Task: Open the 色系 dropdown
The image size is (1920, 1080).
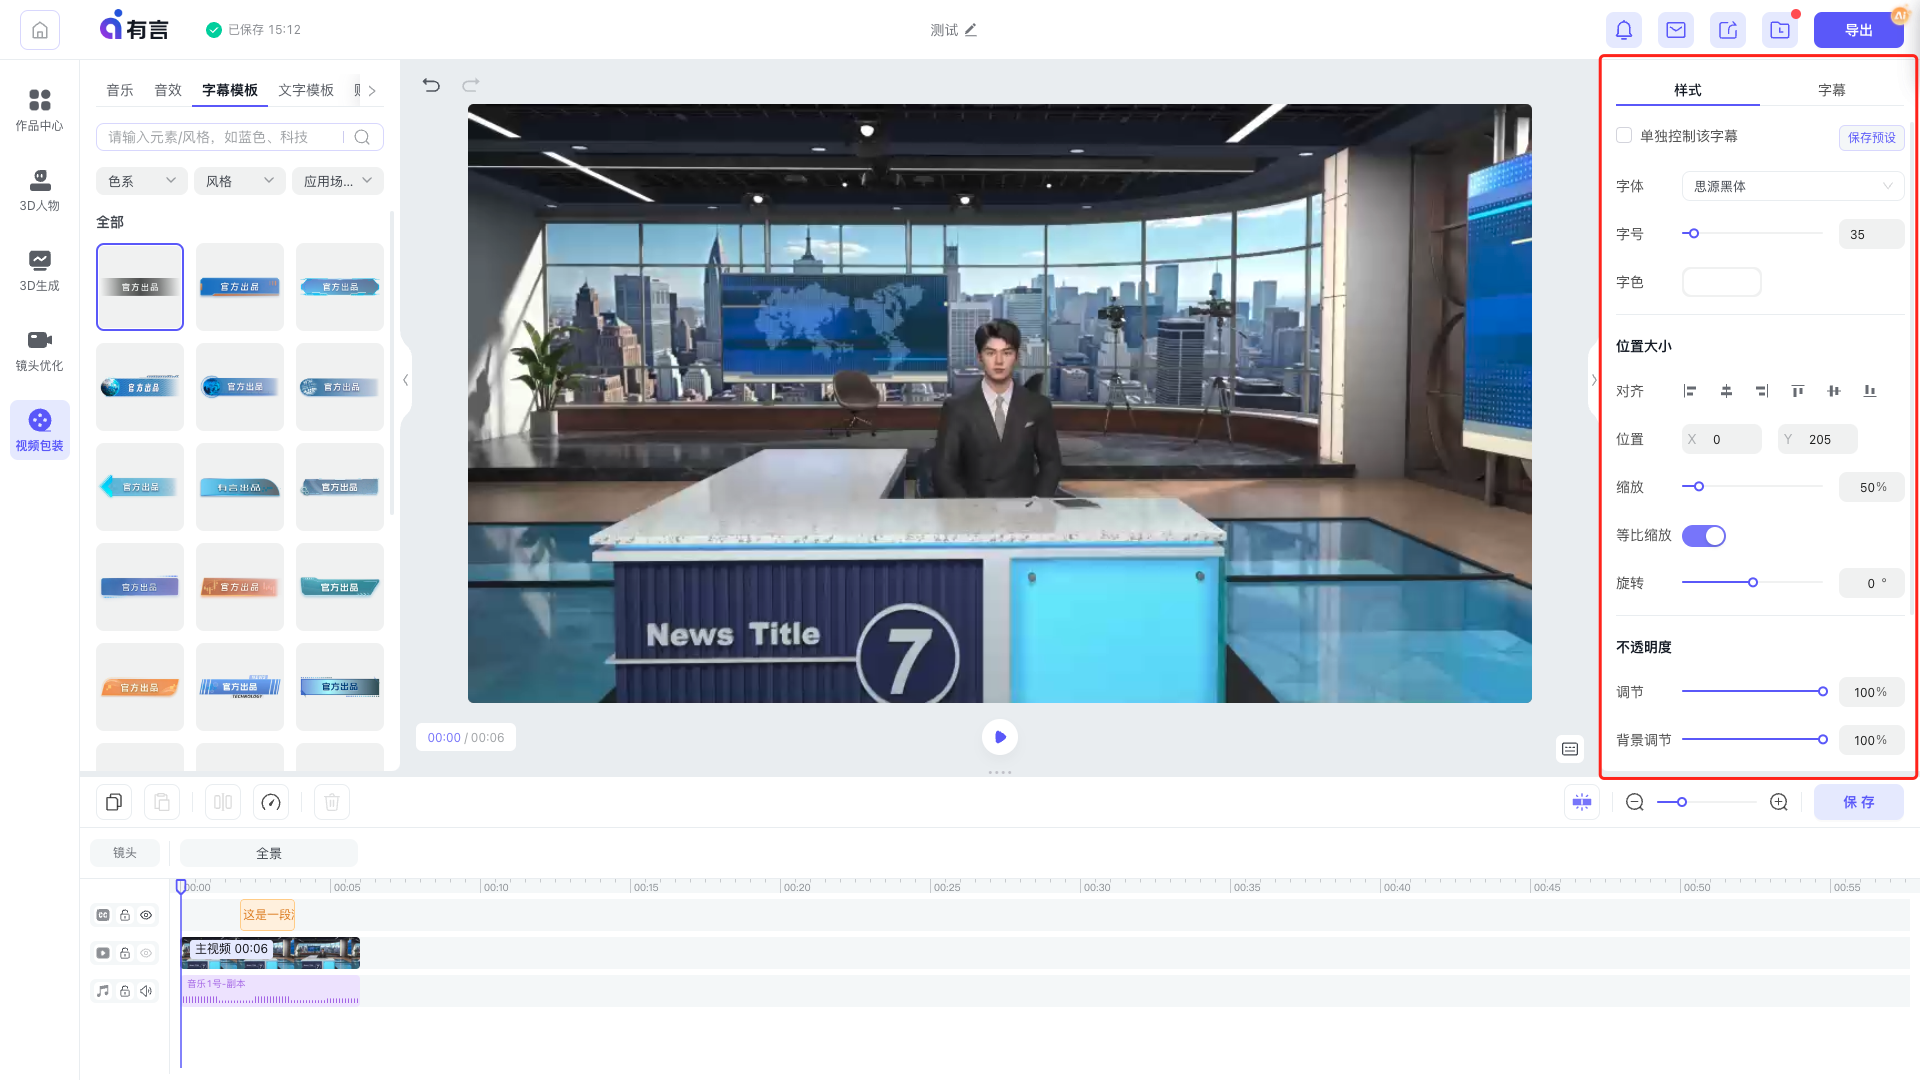Action: (141, 181)
